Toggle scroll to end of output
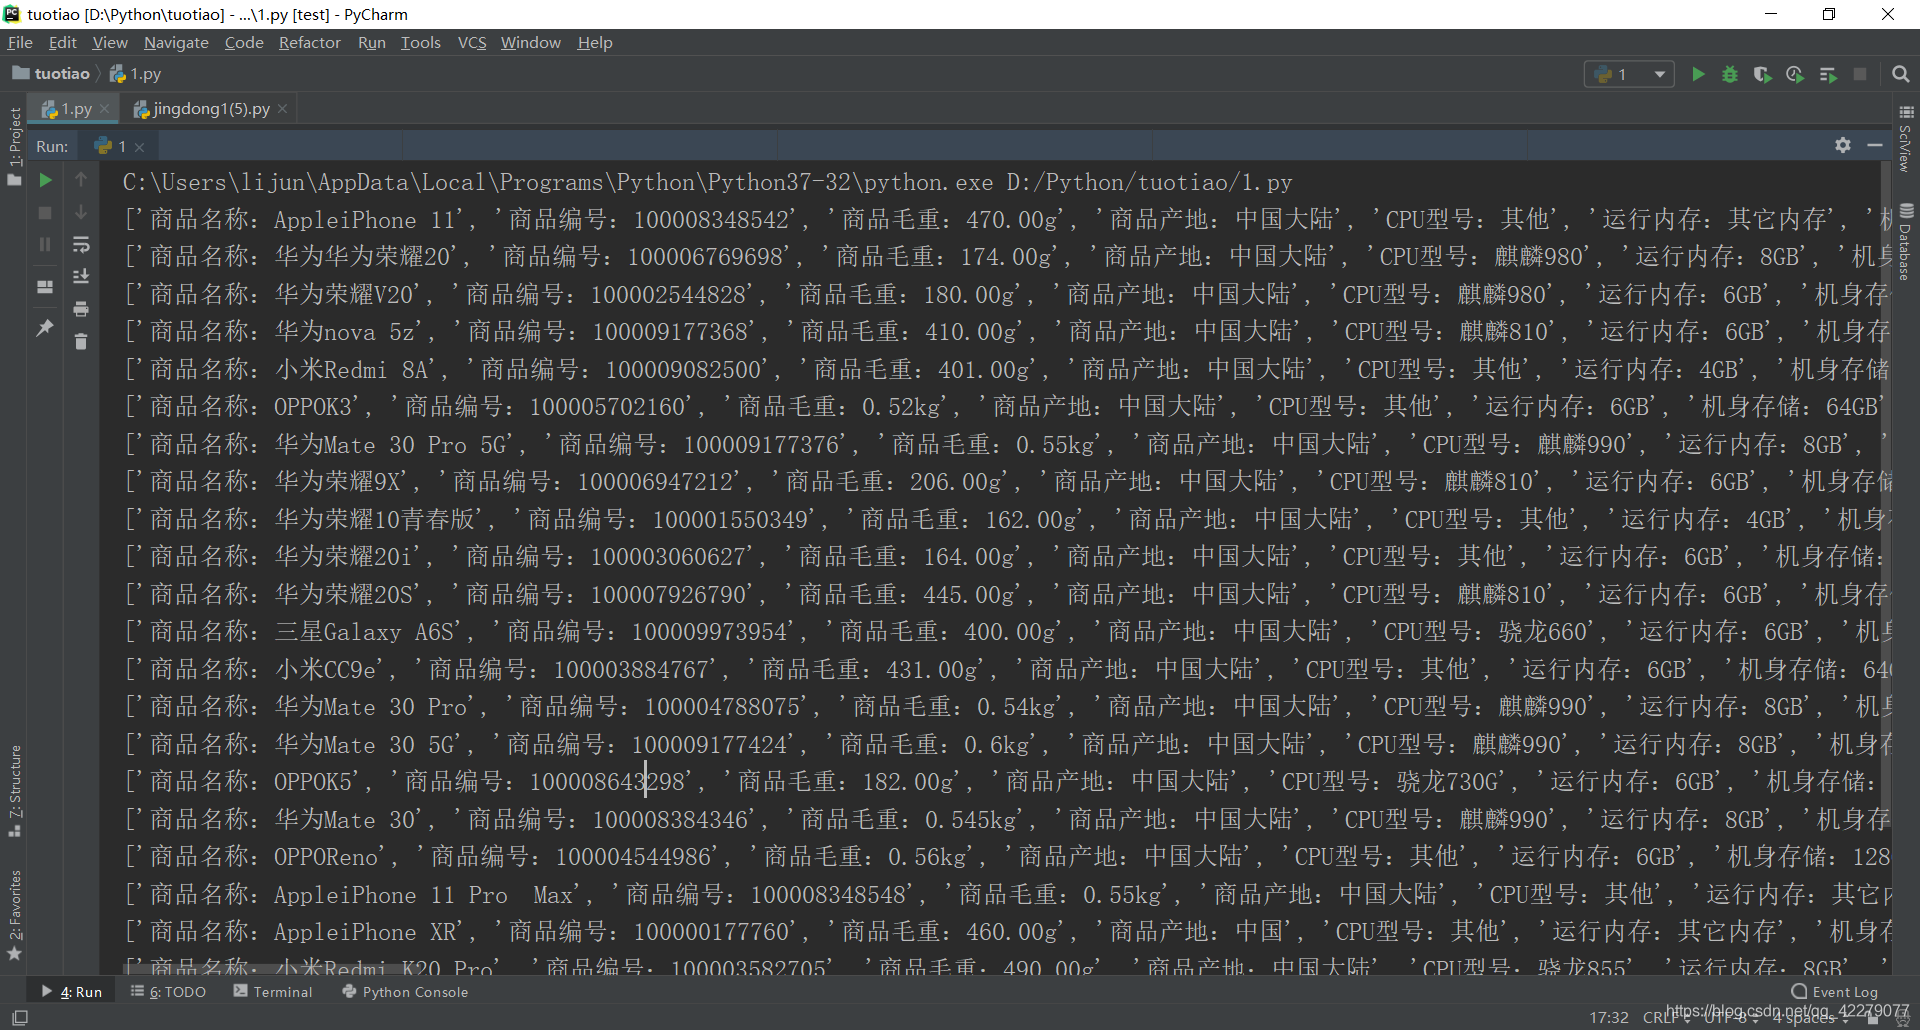 [81, 277]
